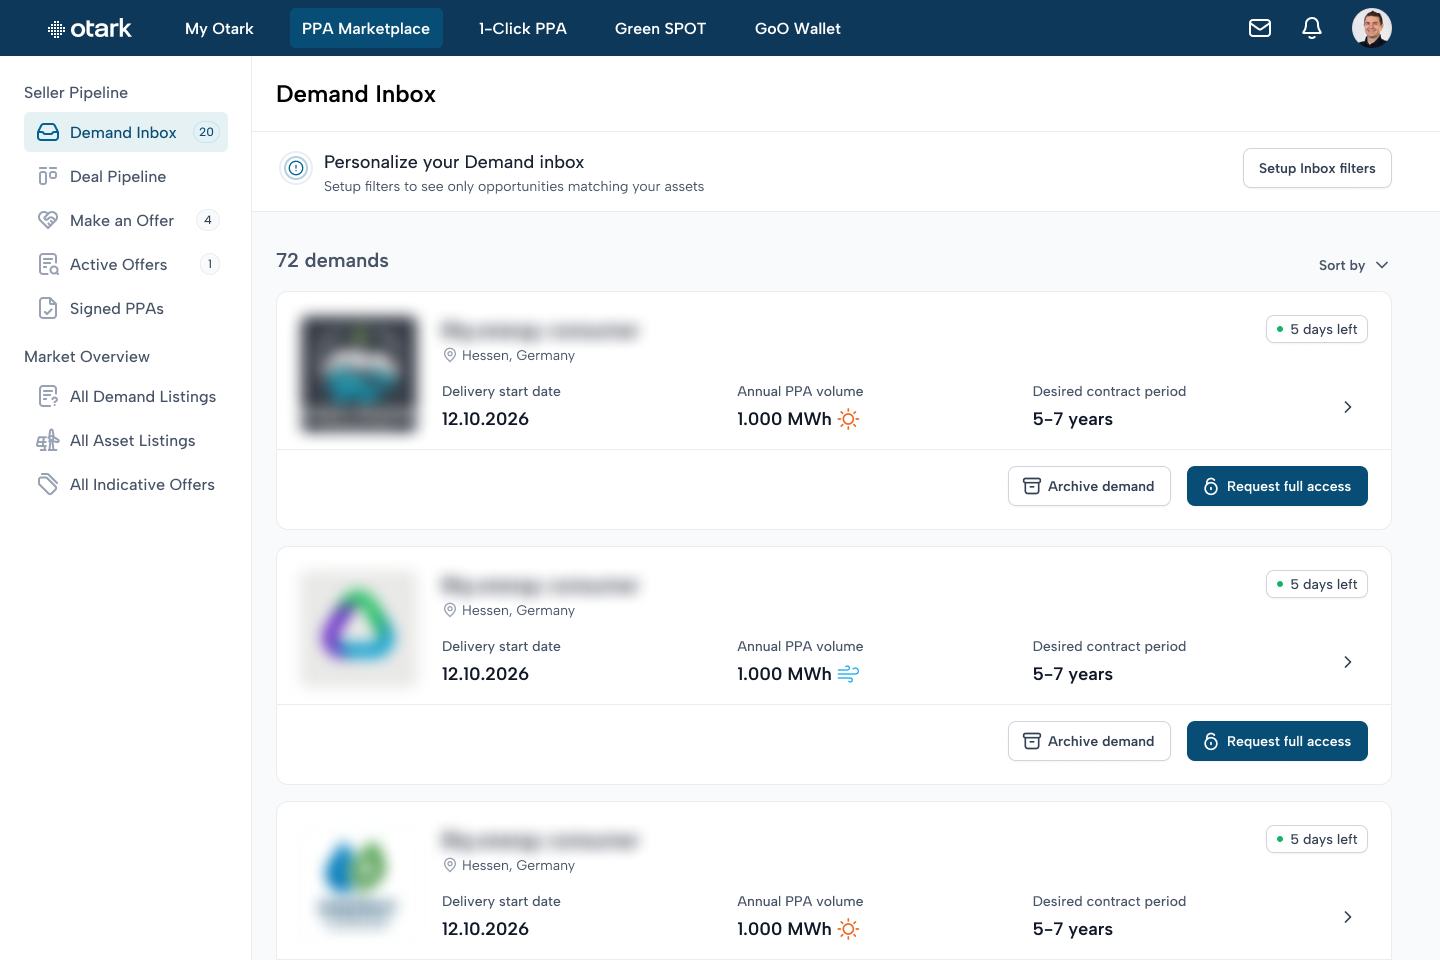The width and height of the screenshot is (1440, 960).
Task: Click the wind icon in second demand card
Action: 848,674
